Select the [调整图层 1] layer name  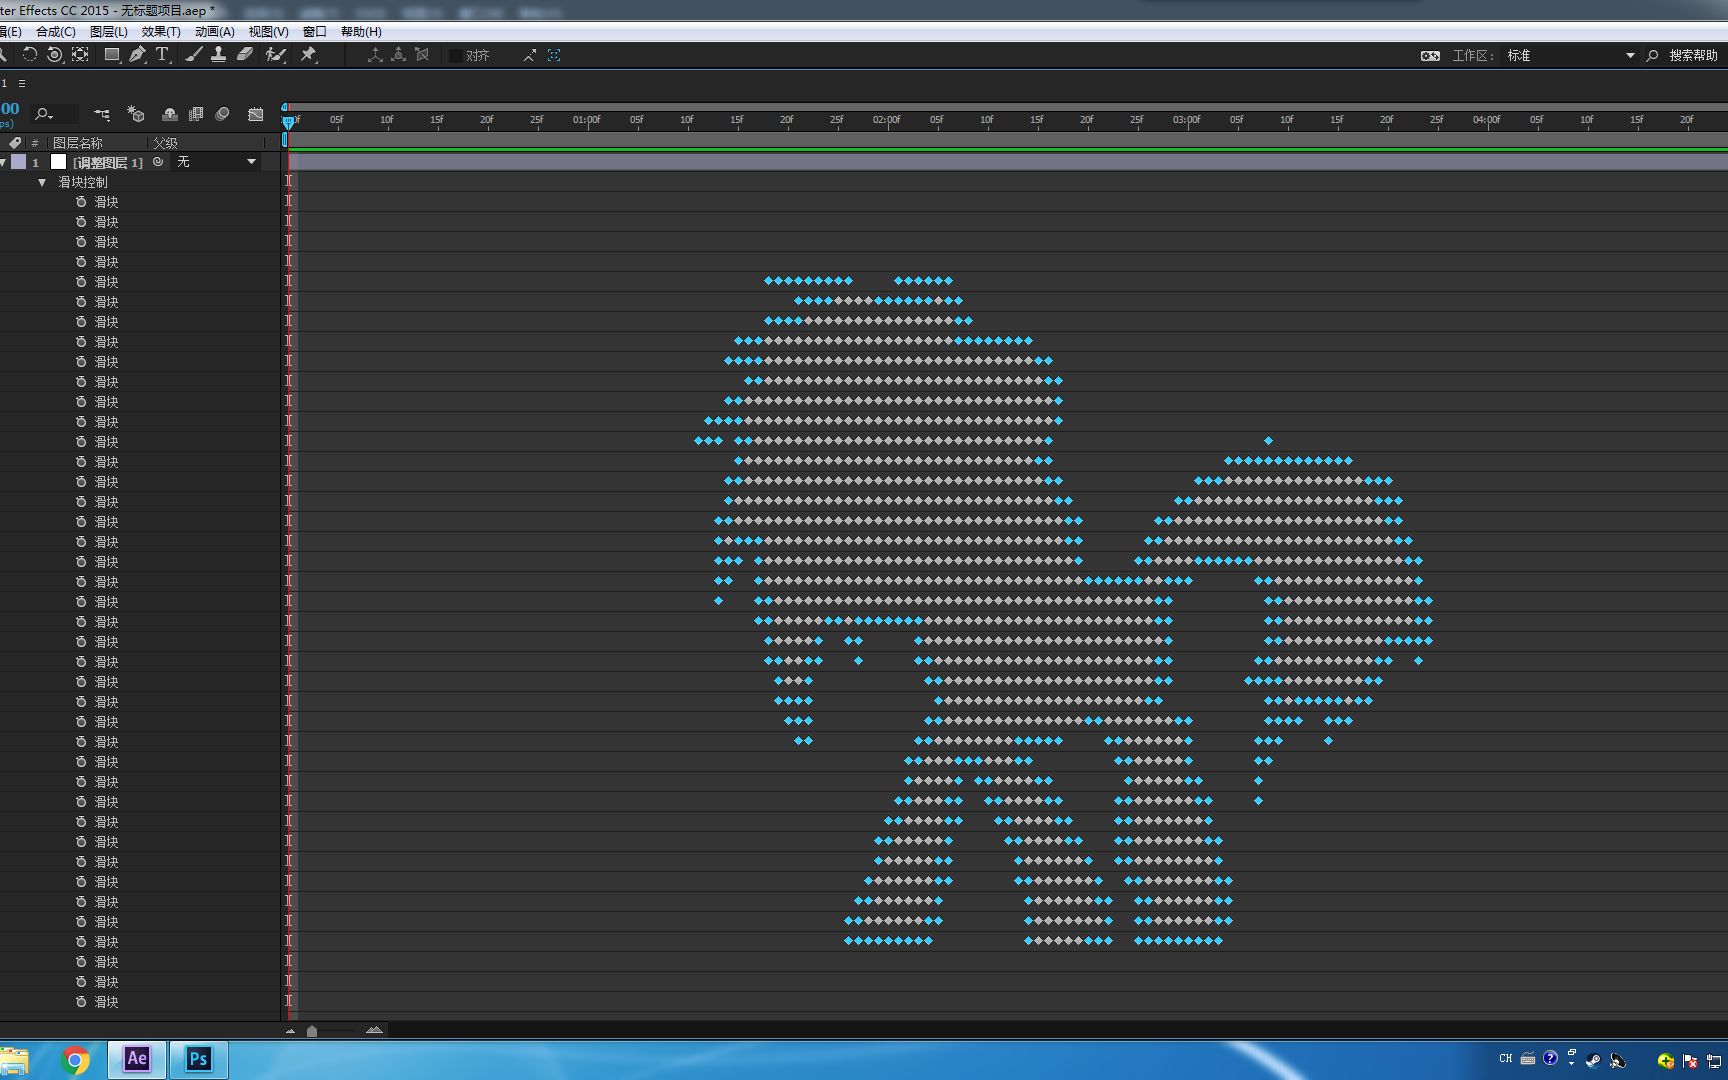tap(107, 162)
